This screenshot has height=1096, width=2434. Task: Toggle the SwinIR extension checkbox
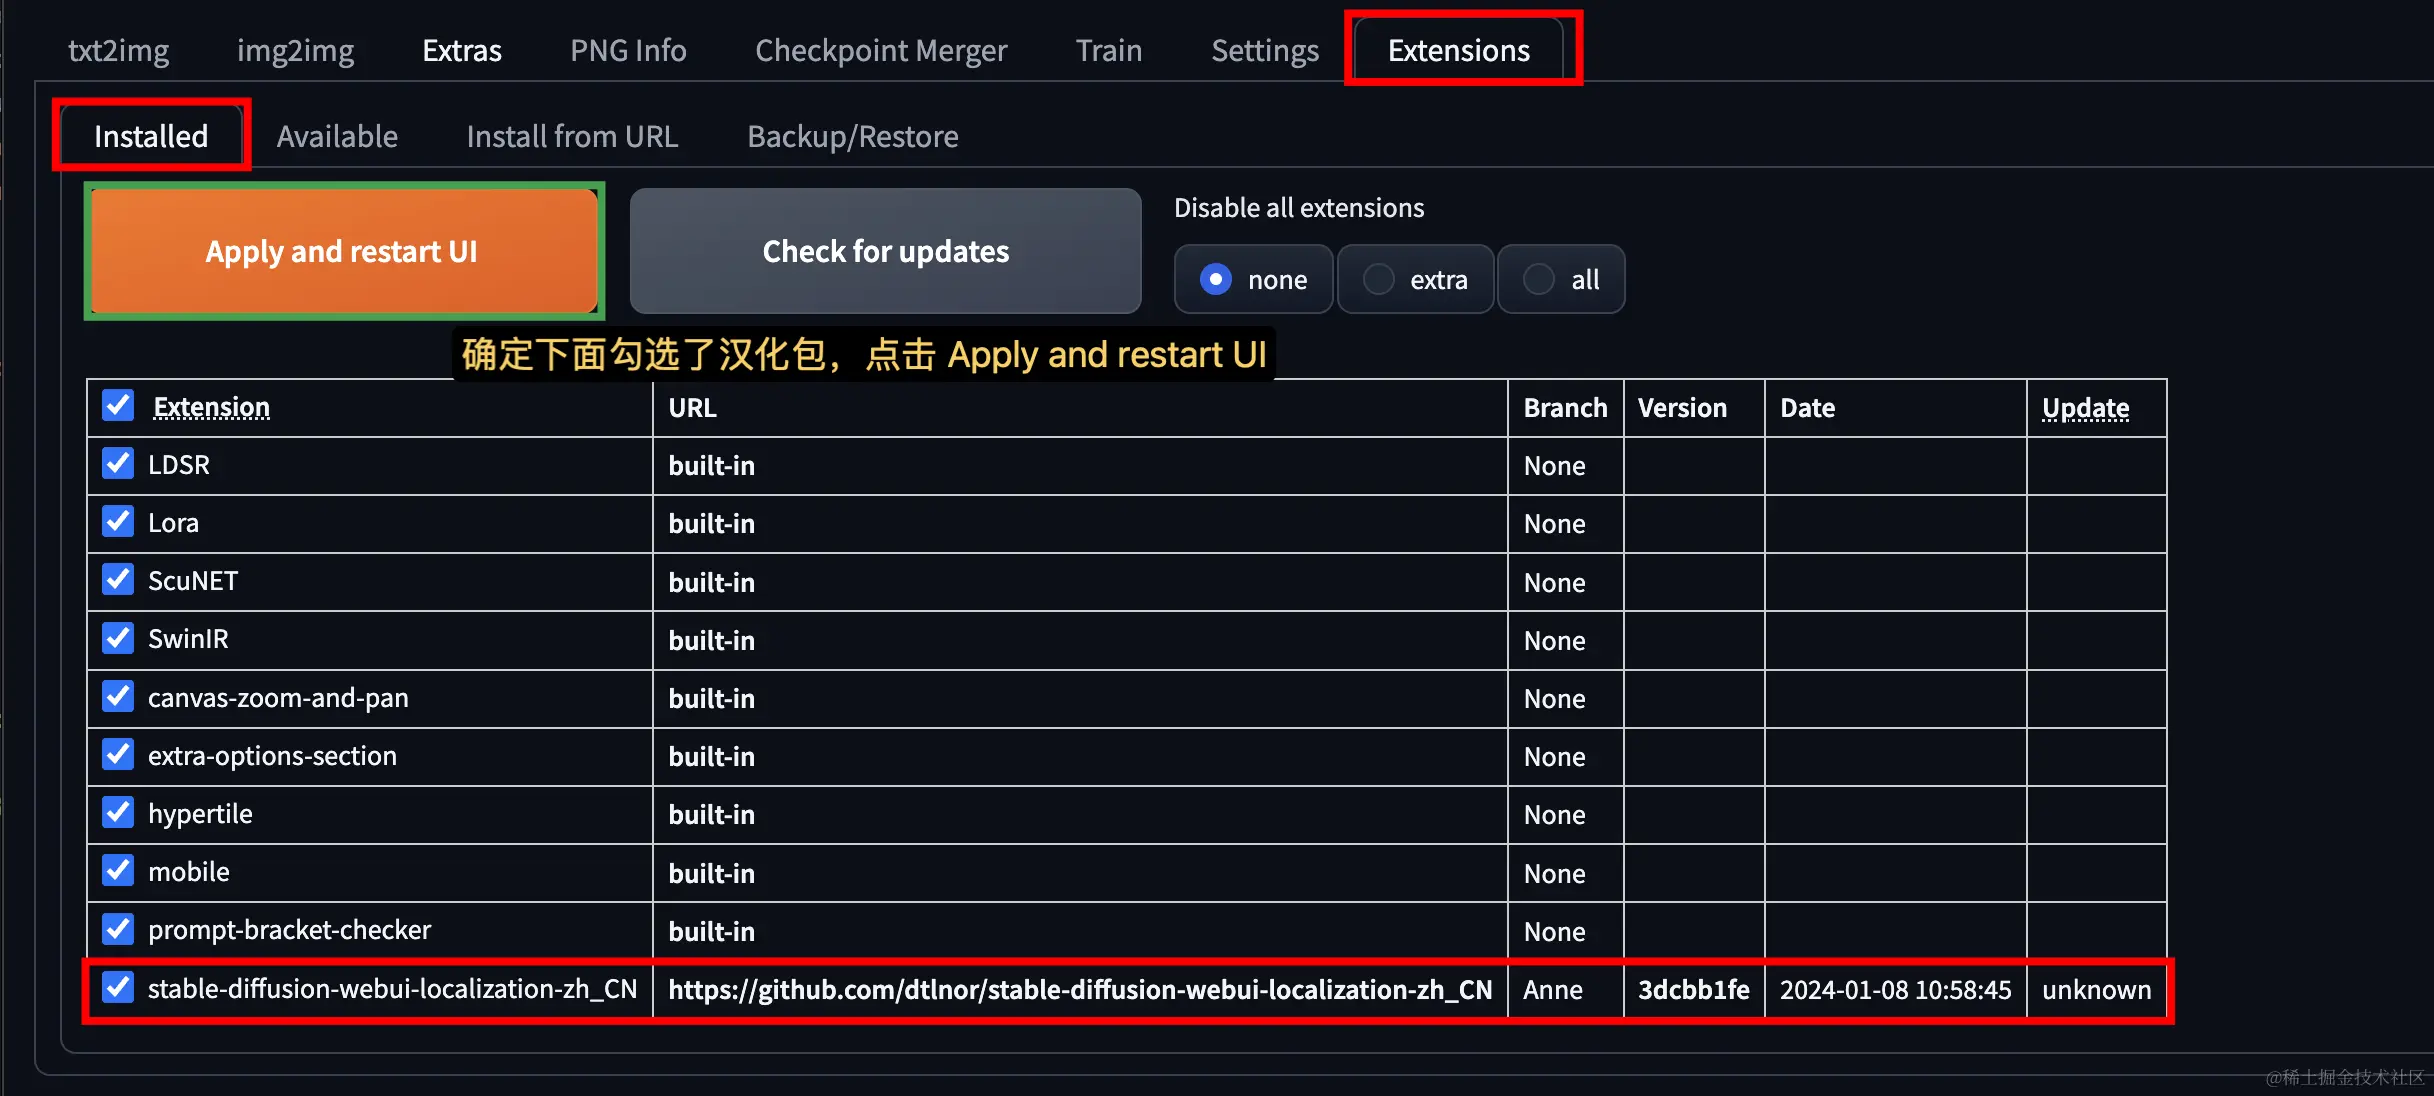point(118,638)
